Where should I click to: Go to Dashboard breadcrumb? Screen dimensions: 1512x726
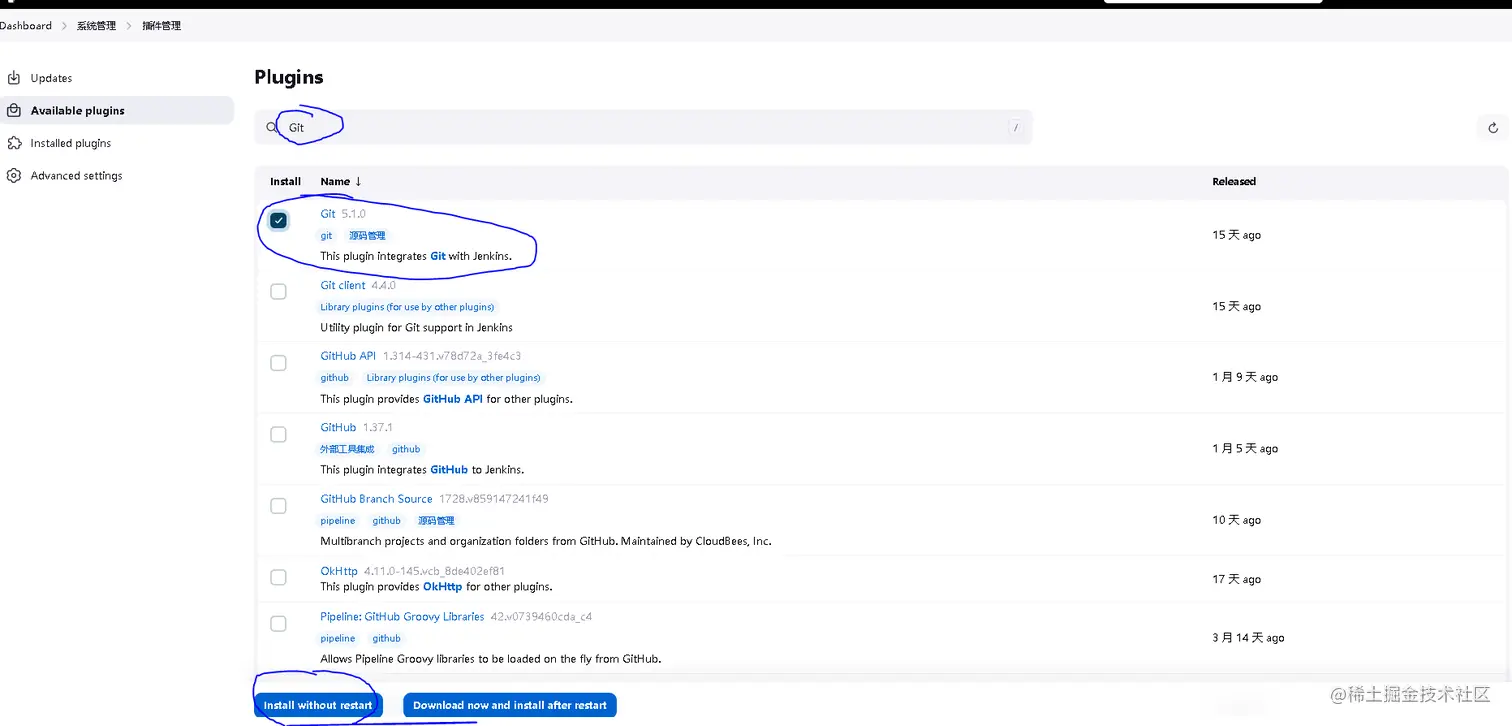(x=26, y=25)
